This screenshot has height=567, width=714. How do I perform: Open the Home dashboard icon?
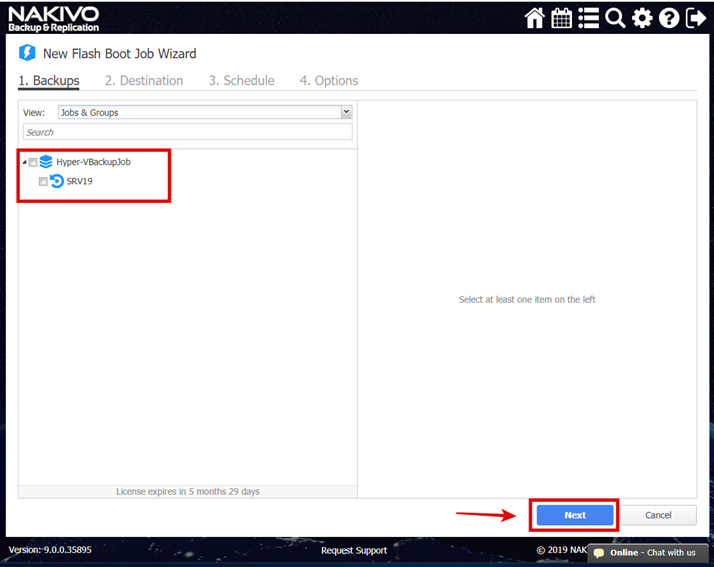click(x=534, y=18)
